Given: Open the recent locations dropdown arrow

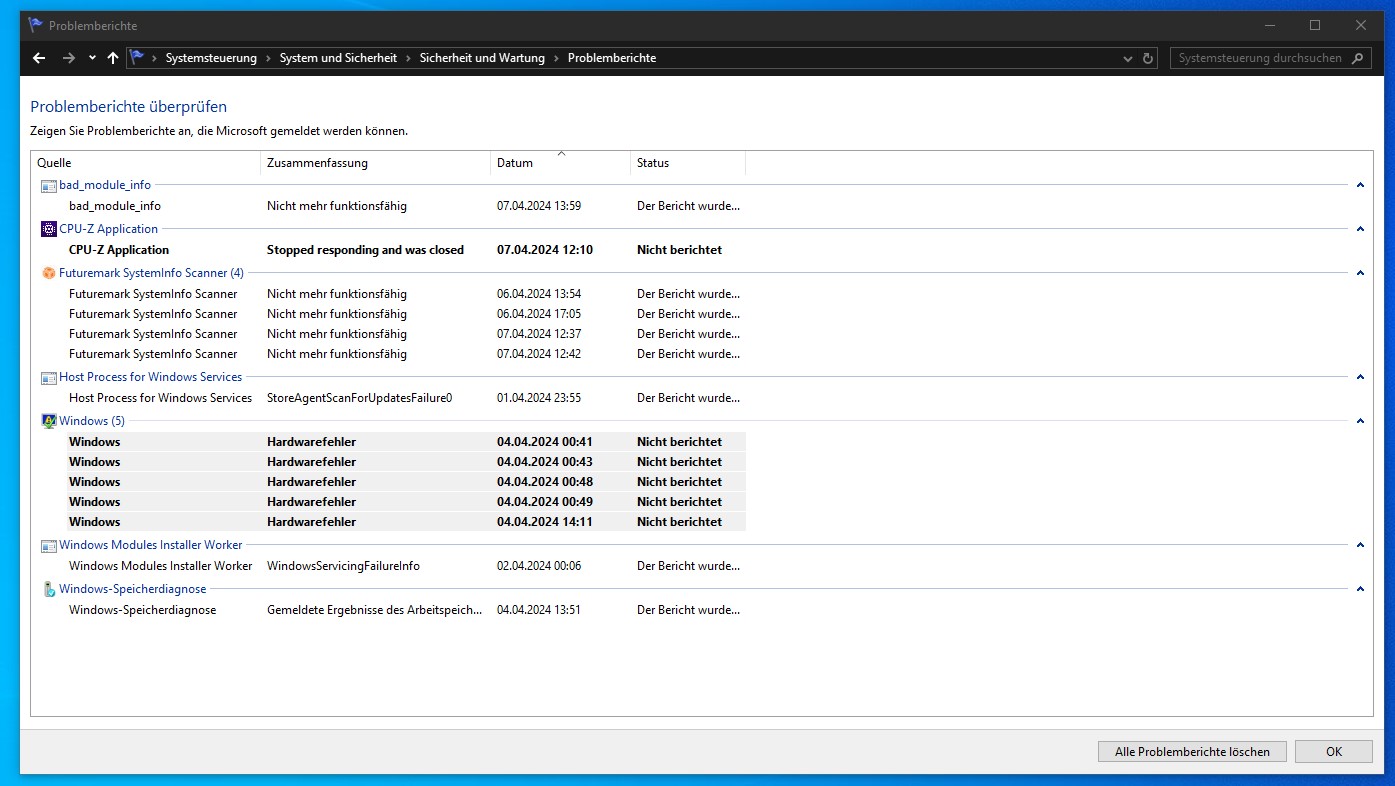Looking at the screenshot, I should (92, 58).
